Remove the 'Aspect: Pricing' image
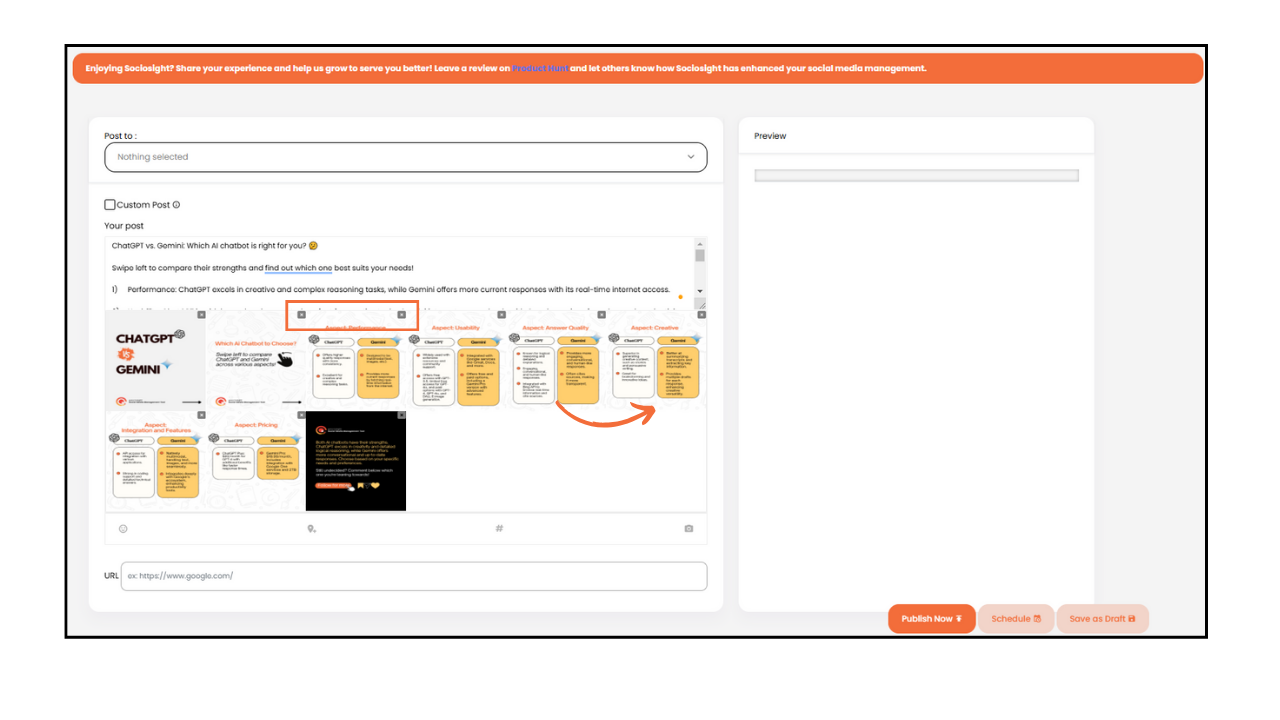The image size is (1280, 720). click(x=301, y=415)
